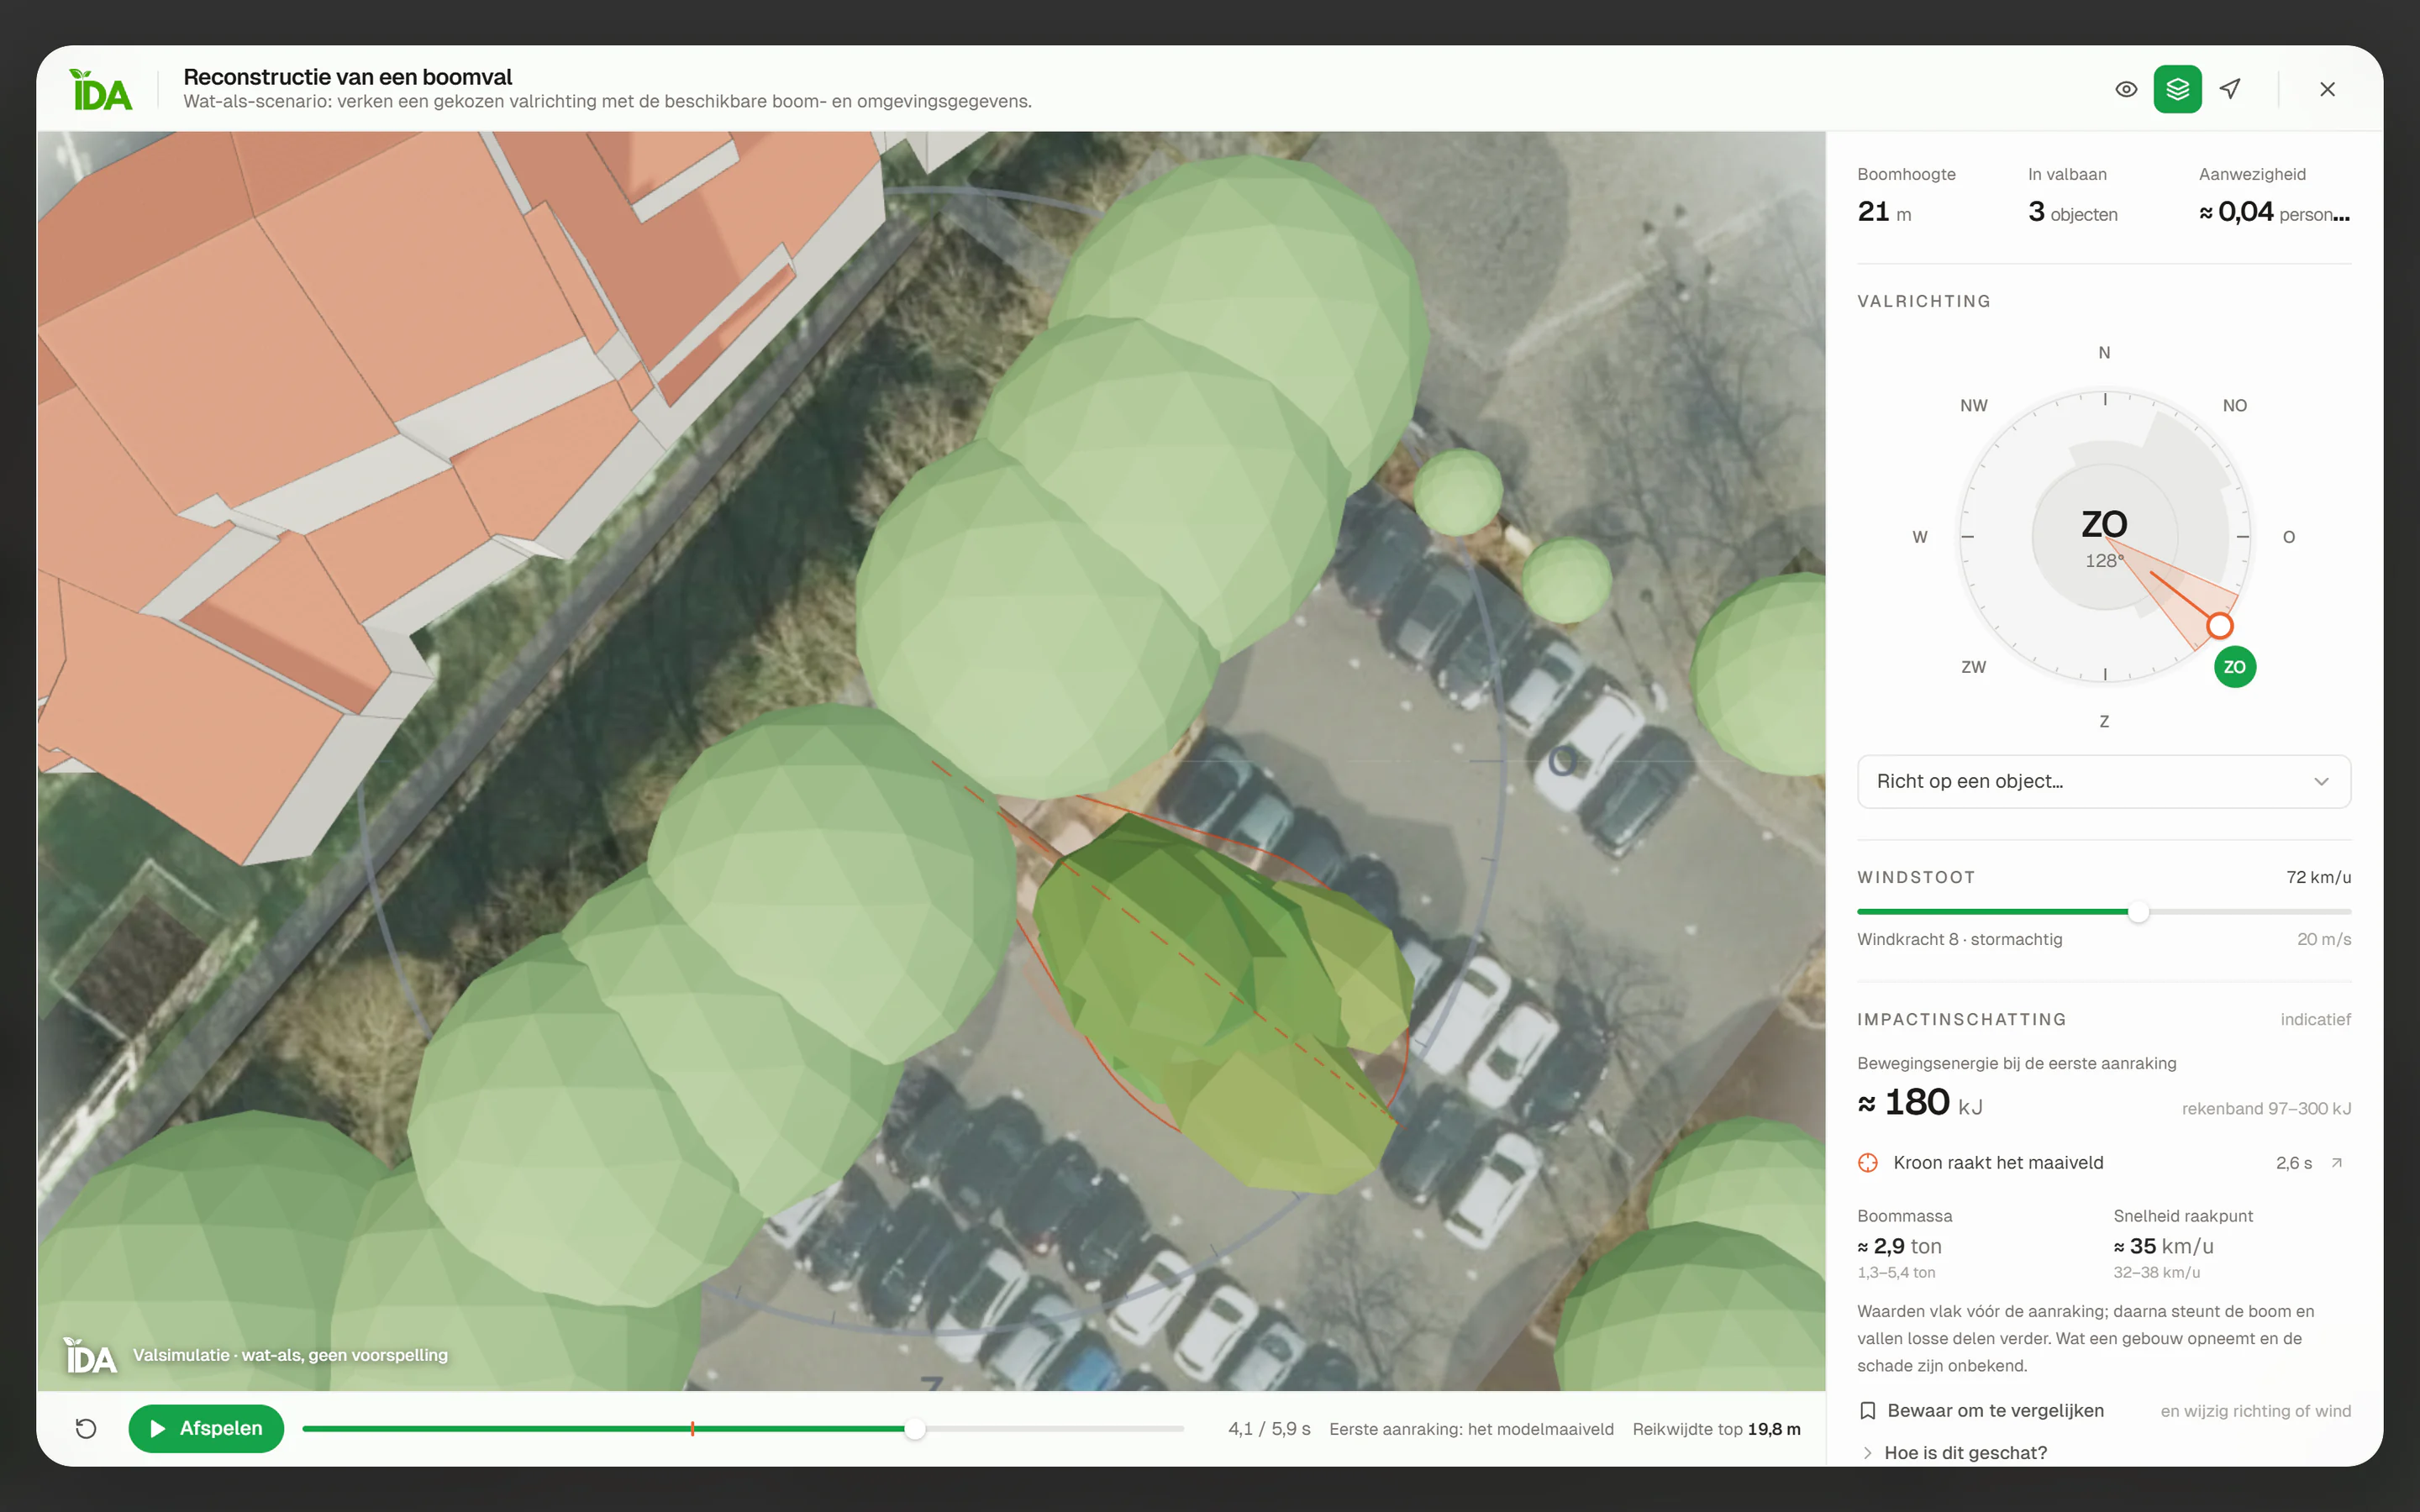2420x1512 pixels.
Task: Open the 'Richt op een object…' dropdown
Action: (x=2103, y=781)
